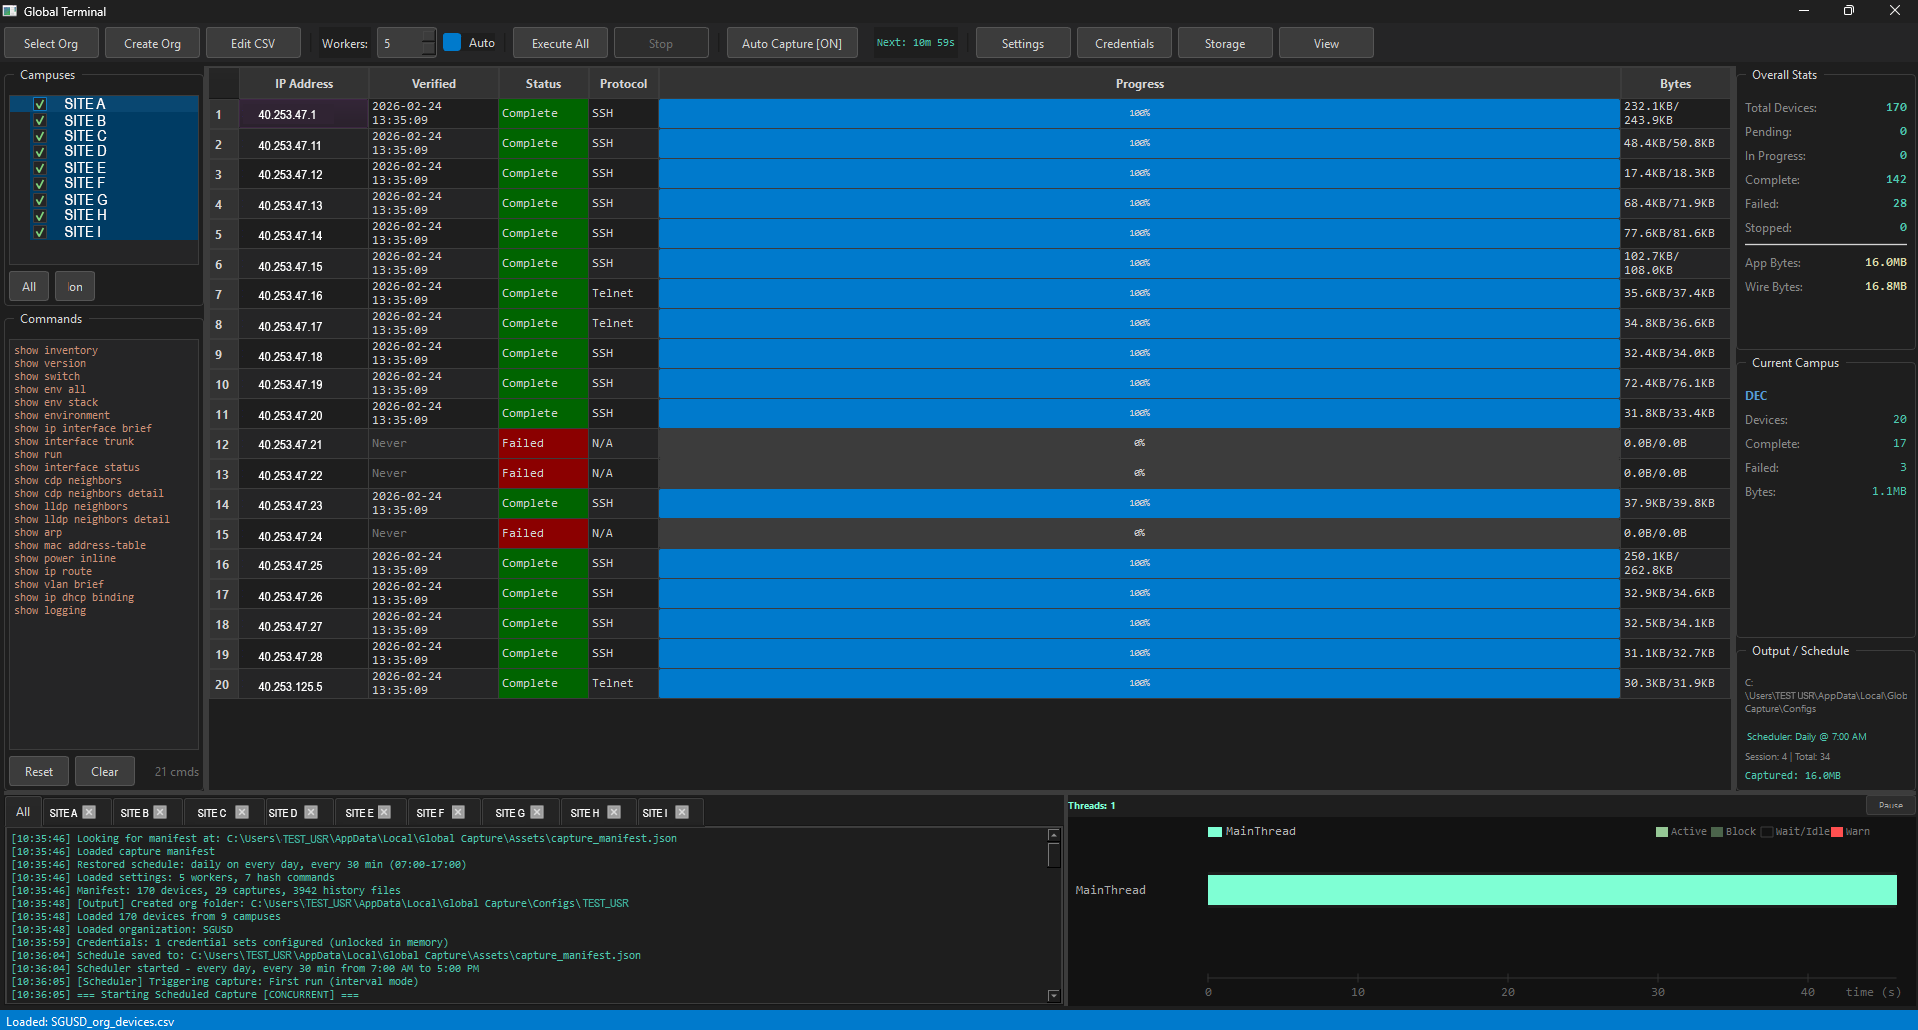The height and width of the screenshot is (1030, 1918).
Task: Disable the Auto Capture [ON] toggle
Action: [791, 42]
